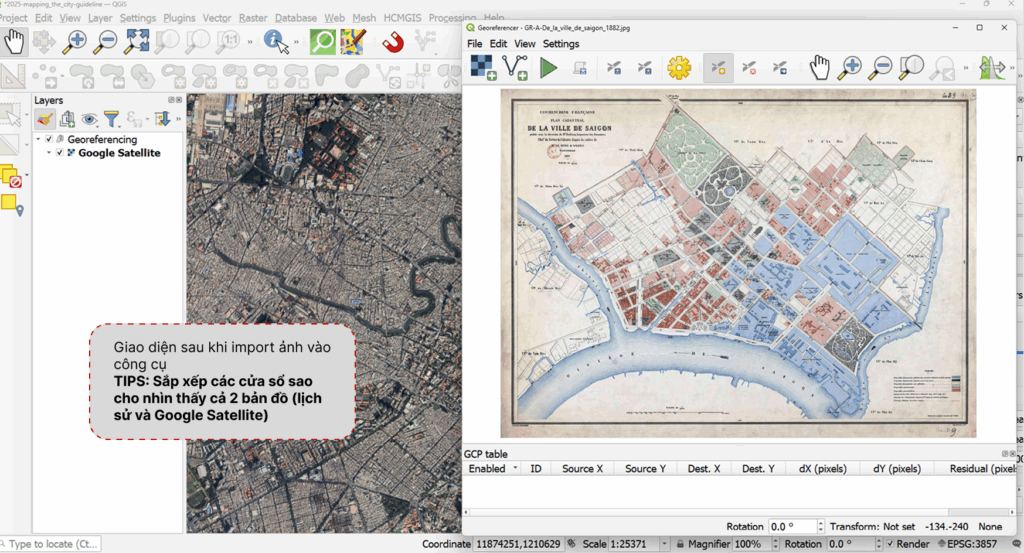Image resolution: width=1024 pixels, height=553 pixels.
Task: Open the Vector menu in QGIS
Action: point(217,18)
